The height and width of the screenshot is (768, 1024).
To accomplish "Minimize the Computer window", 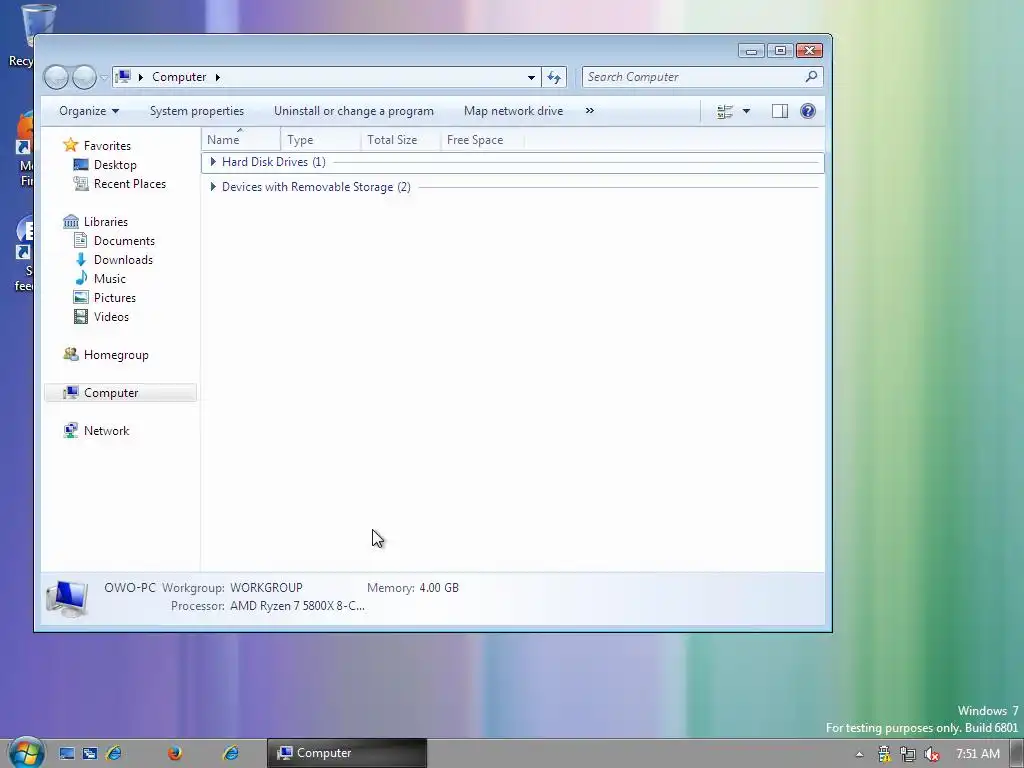I will (752, 51).
